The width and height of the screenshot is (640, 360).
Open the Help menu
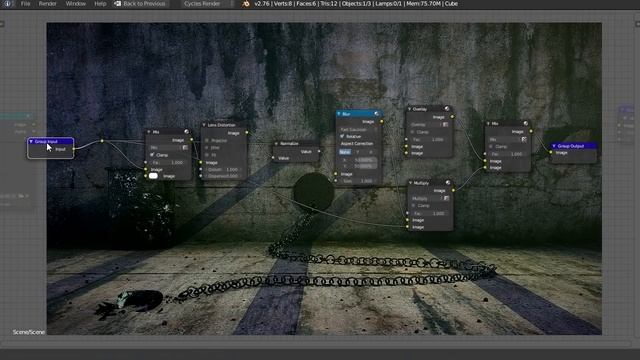pos(100,4)
